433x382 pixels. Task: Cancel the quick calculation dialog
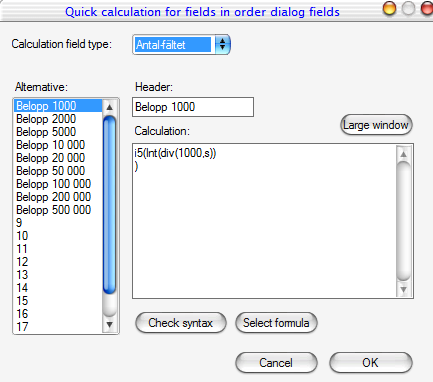(x=276, y=363)
